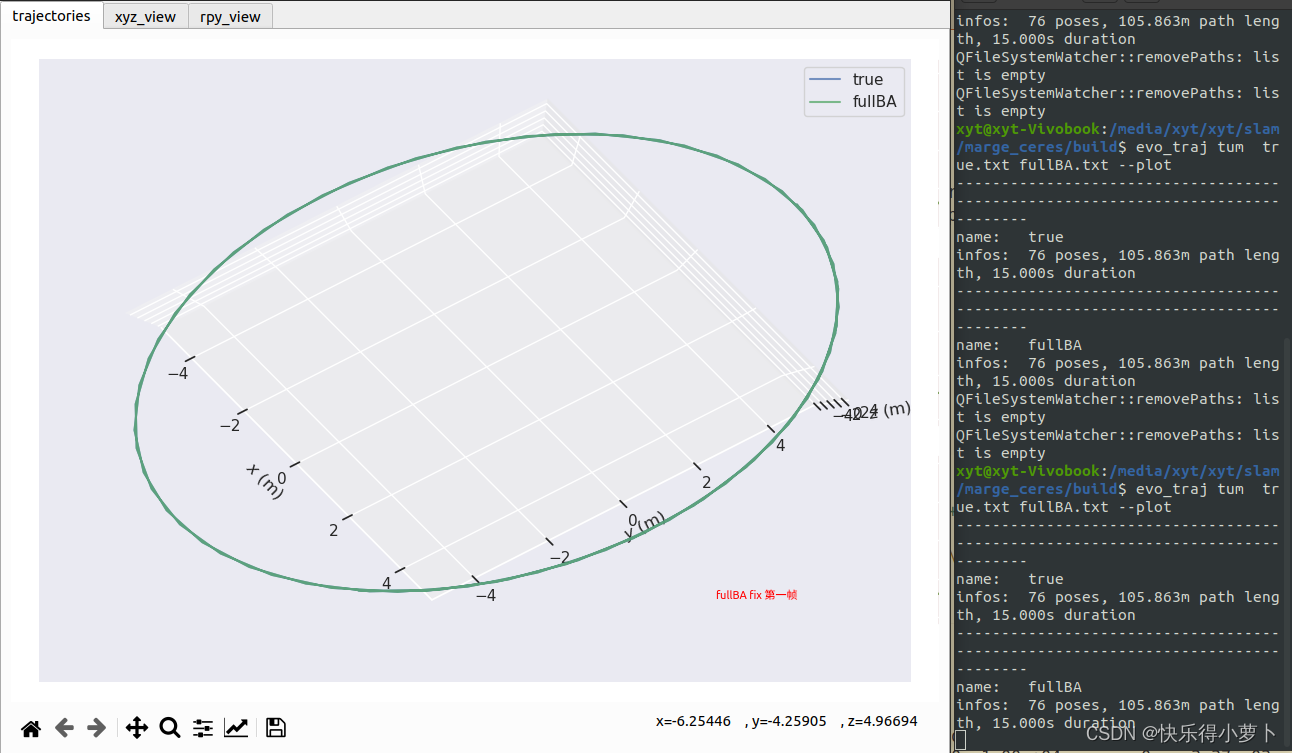Image resolution: width=1292 pixels, height=753 pixels.
Task: Click 'QFileSystemWatcher::removePaths' top terminal line
Action: pos(1117,66)
